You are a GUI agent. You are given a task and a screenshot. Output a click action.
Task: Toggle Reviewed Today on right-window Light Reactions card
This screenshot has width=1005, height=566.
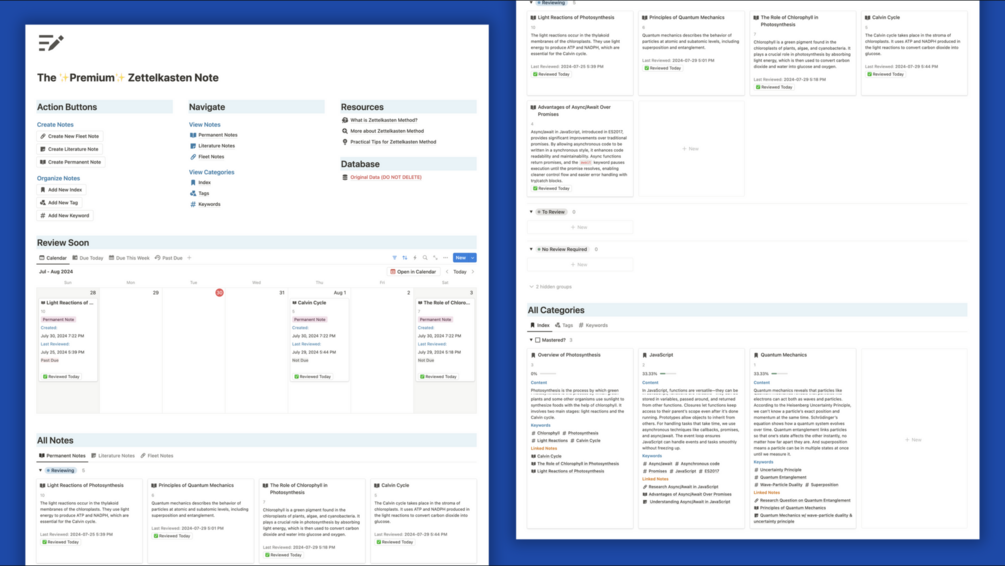pyautogui.click(x=551, y=74)
